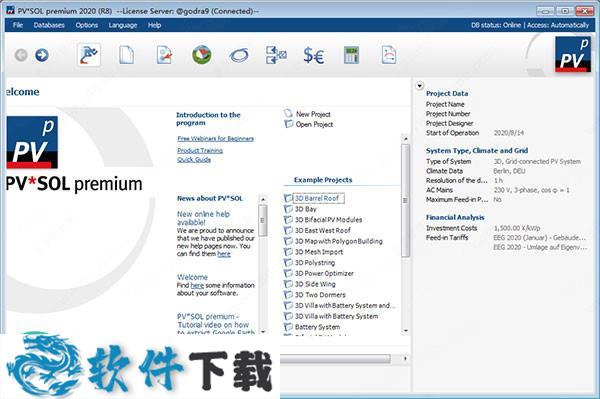The width and height of the screenshot is (600, 399).
Task: Select the 3D Villa with Battery System example
Action: 336,316
